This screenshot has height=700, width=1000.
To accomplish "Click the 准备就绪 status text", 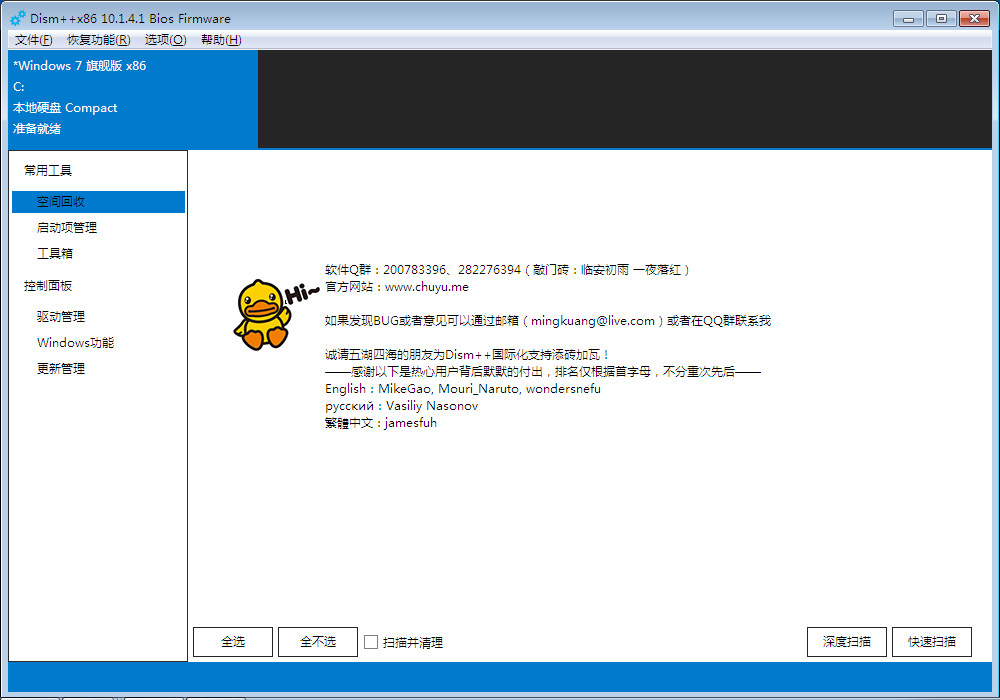I will [x=37, y=129].
